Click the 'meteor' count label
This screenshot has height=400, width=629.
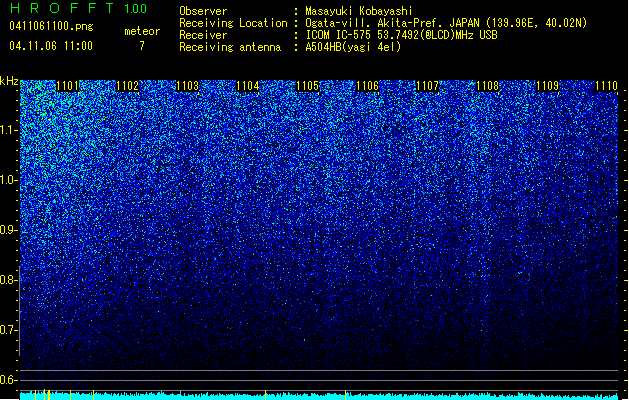pyautogui.click(x=142, y=31)
